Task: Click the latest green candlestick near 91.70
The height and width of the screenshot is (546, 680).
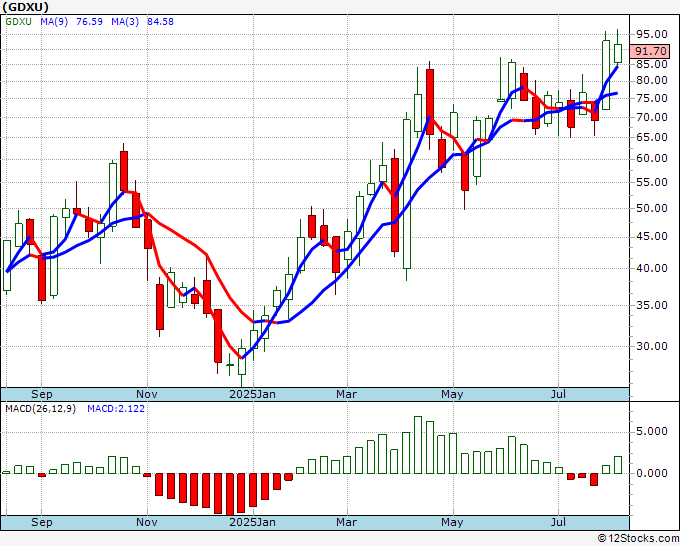Action: [x=618, y=53]
